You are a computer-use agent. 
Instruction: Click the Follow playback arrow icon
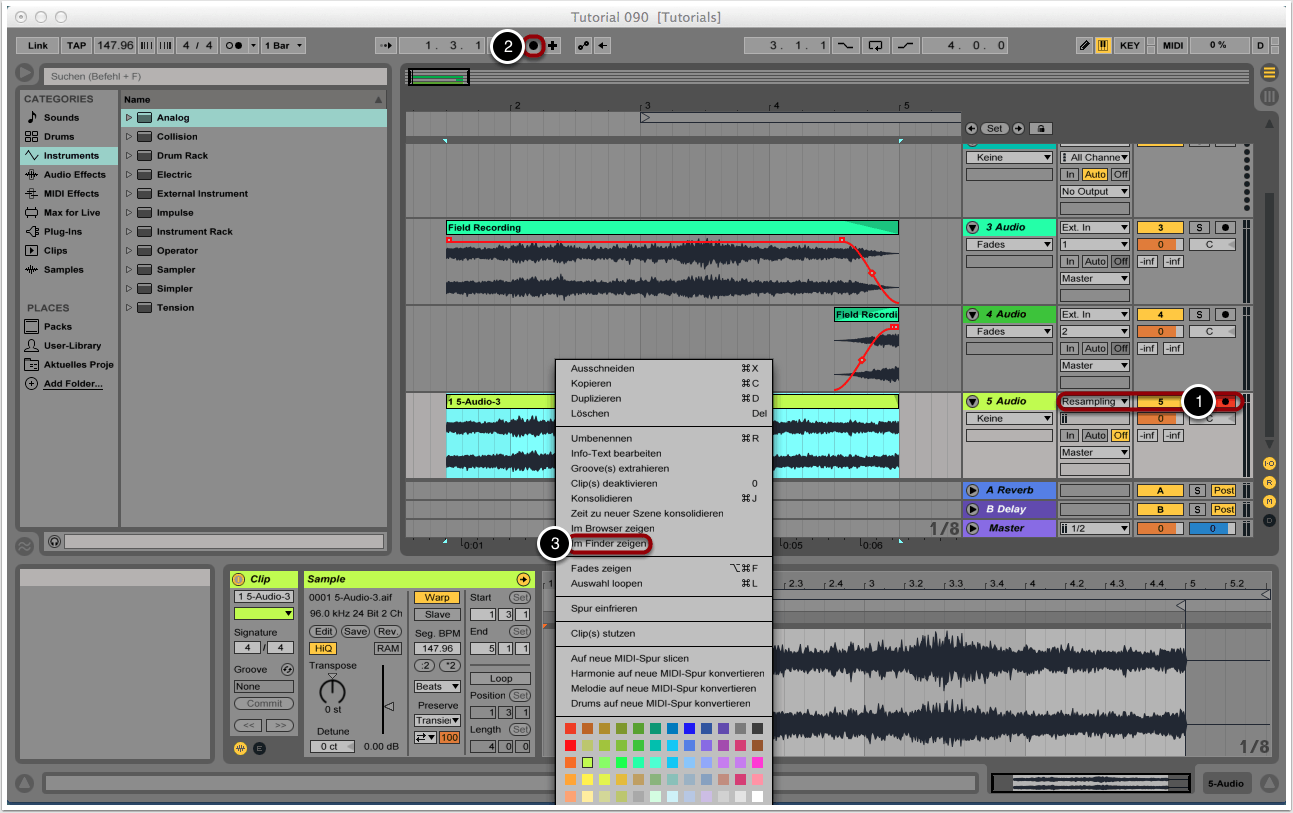[x=385, y=46]
